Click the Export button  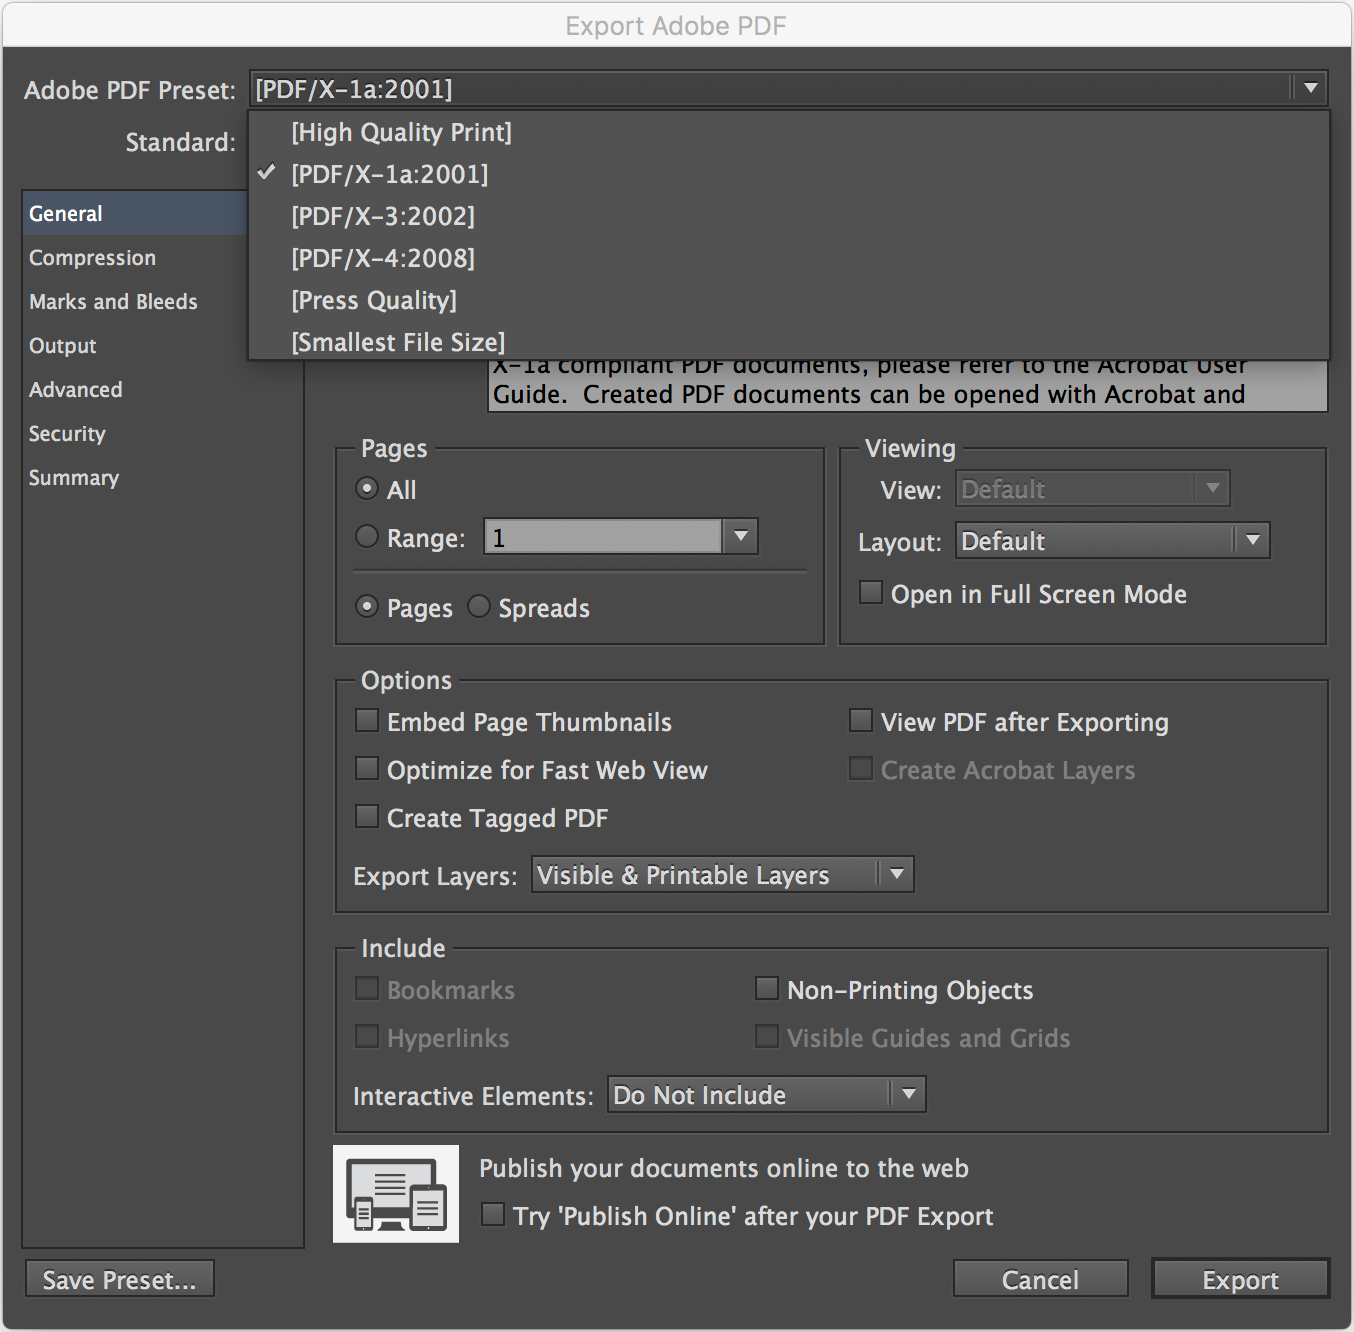pos(1241,1279)
